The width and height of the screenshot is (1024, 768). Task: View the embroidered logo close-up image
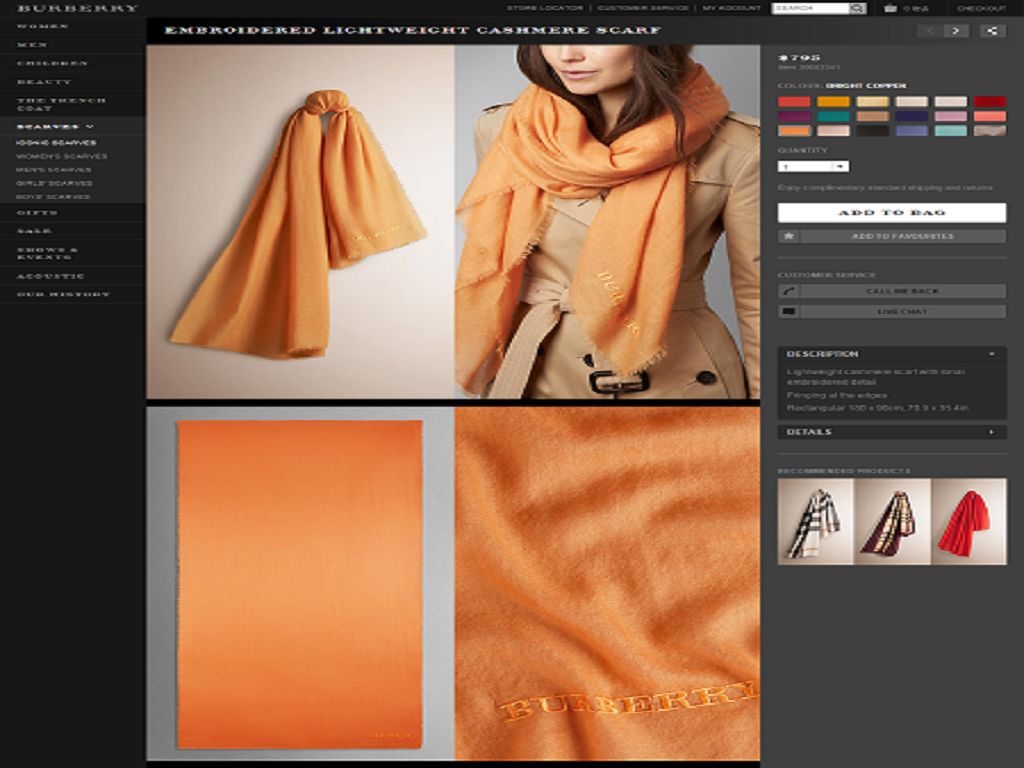[607, 584]
